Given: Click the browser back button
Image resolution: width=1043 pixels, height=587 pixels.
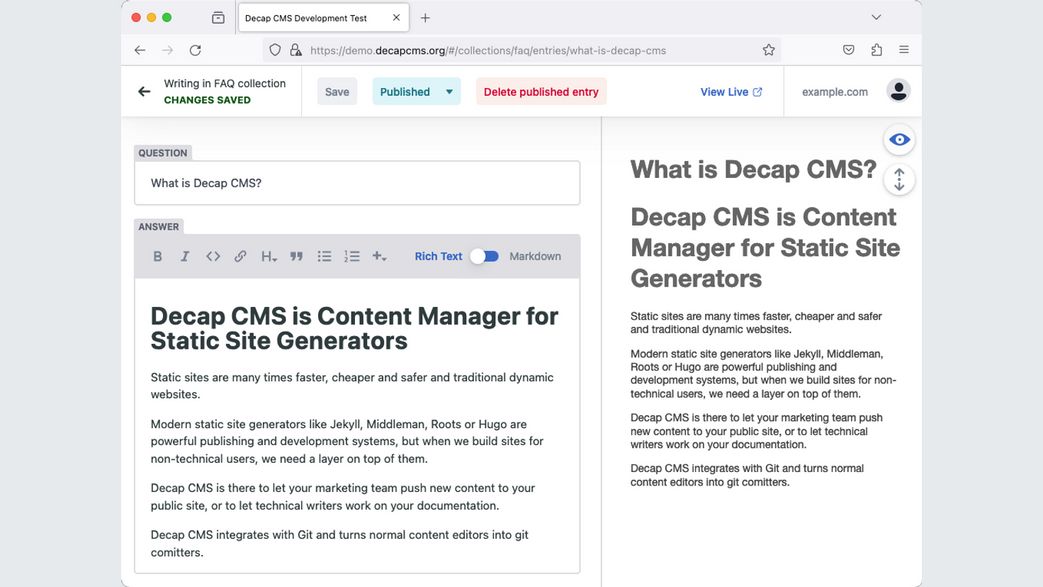Looking at the screenshot, I should (x=140, y=50).
